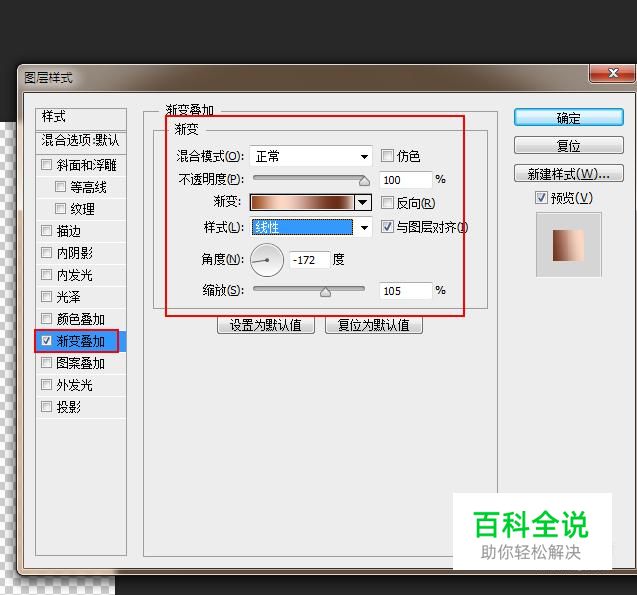Open the 样式(L) gradient style dropdown
The width and height of the screenshot is (637, 595).
311,227
